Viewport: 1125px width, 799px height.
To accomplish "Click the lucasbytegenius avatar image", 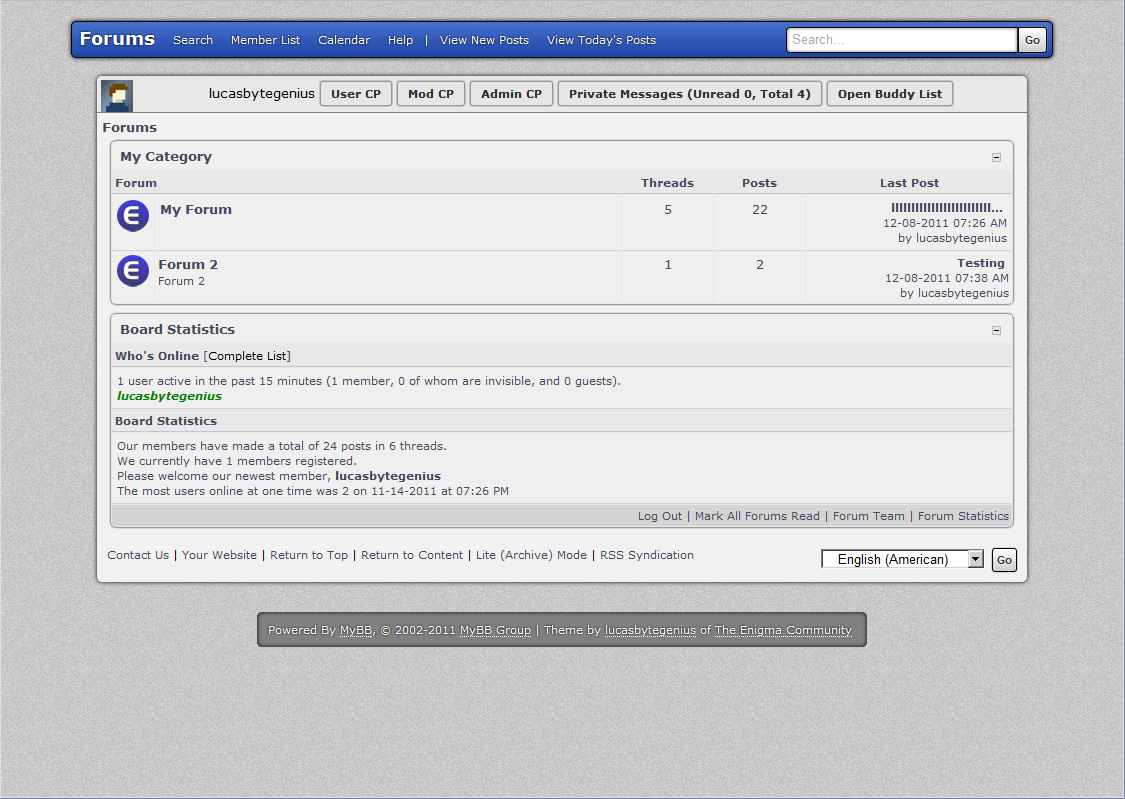I will [x=117, y=96].
